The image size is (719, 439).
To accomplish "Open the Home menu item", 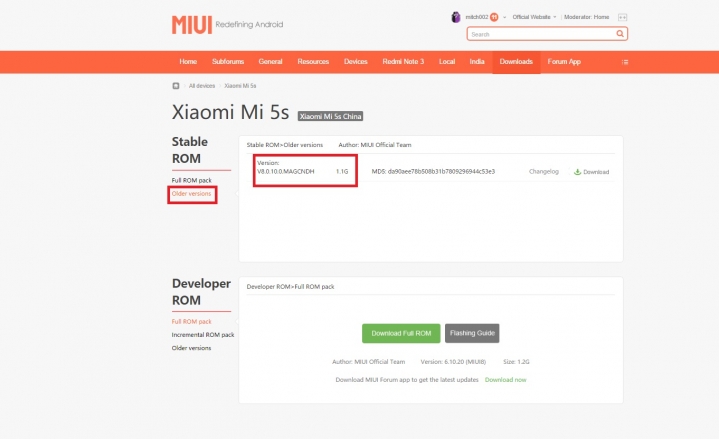I will (188, 61).
